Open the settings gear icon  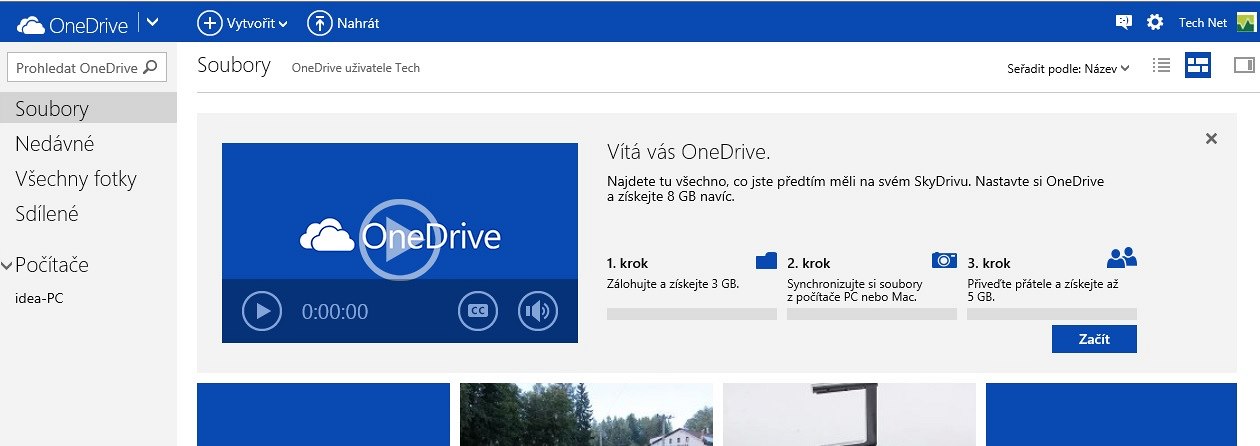coord(1155,22)
